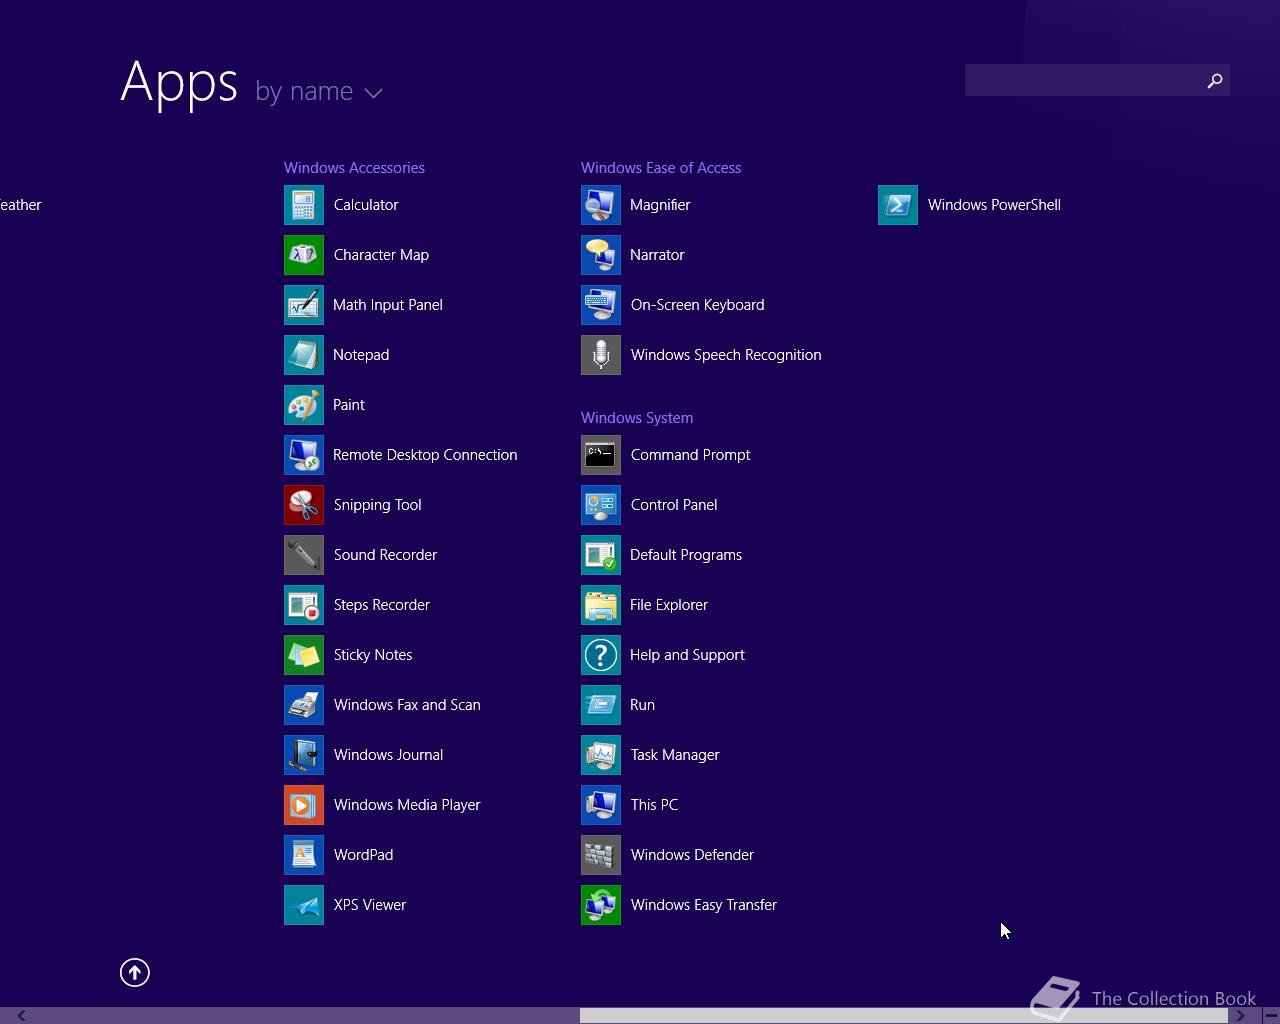Click the Windows System group heading

point(637,418)
